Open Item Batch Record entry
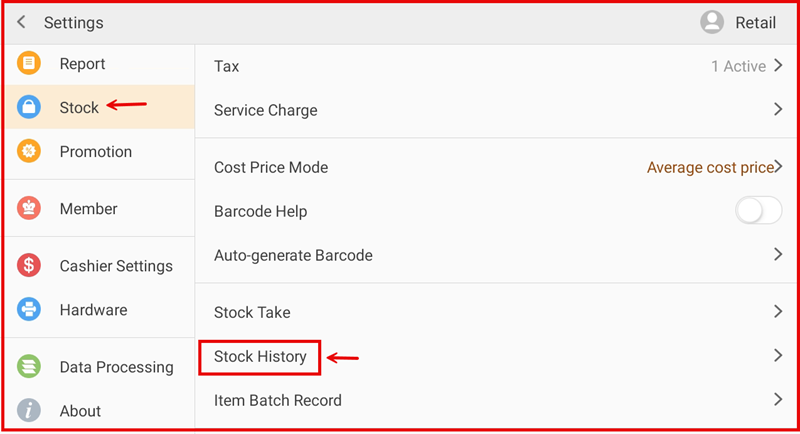 coord(278,400)
